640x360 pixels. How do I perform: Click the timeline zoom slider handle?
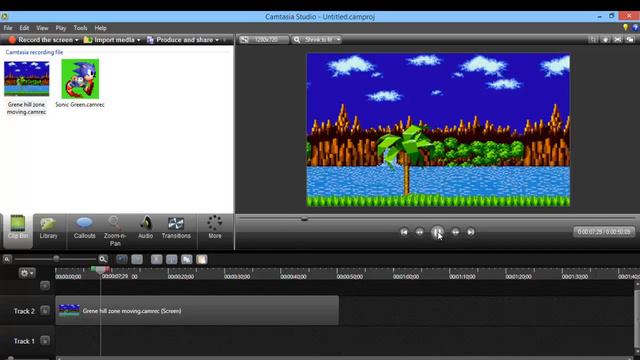click(x=56, y=259)
